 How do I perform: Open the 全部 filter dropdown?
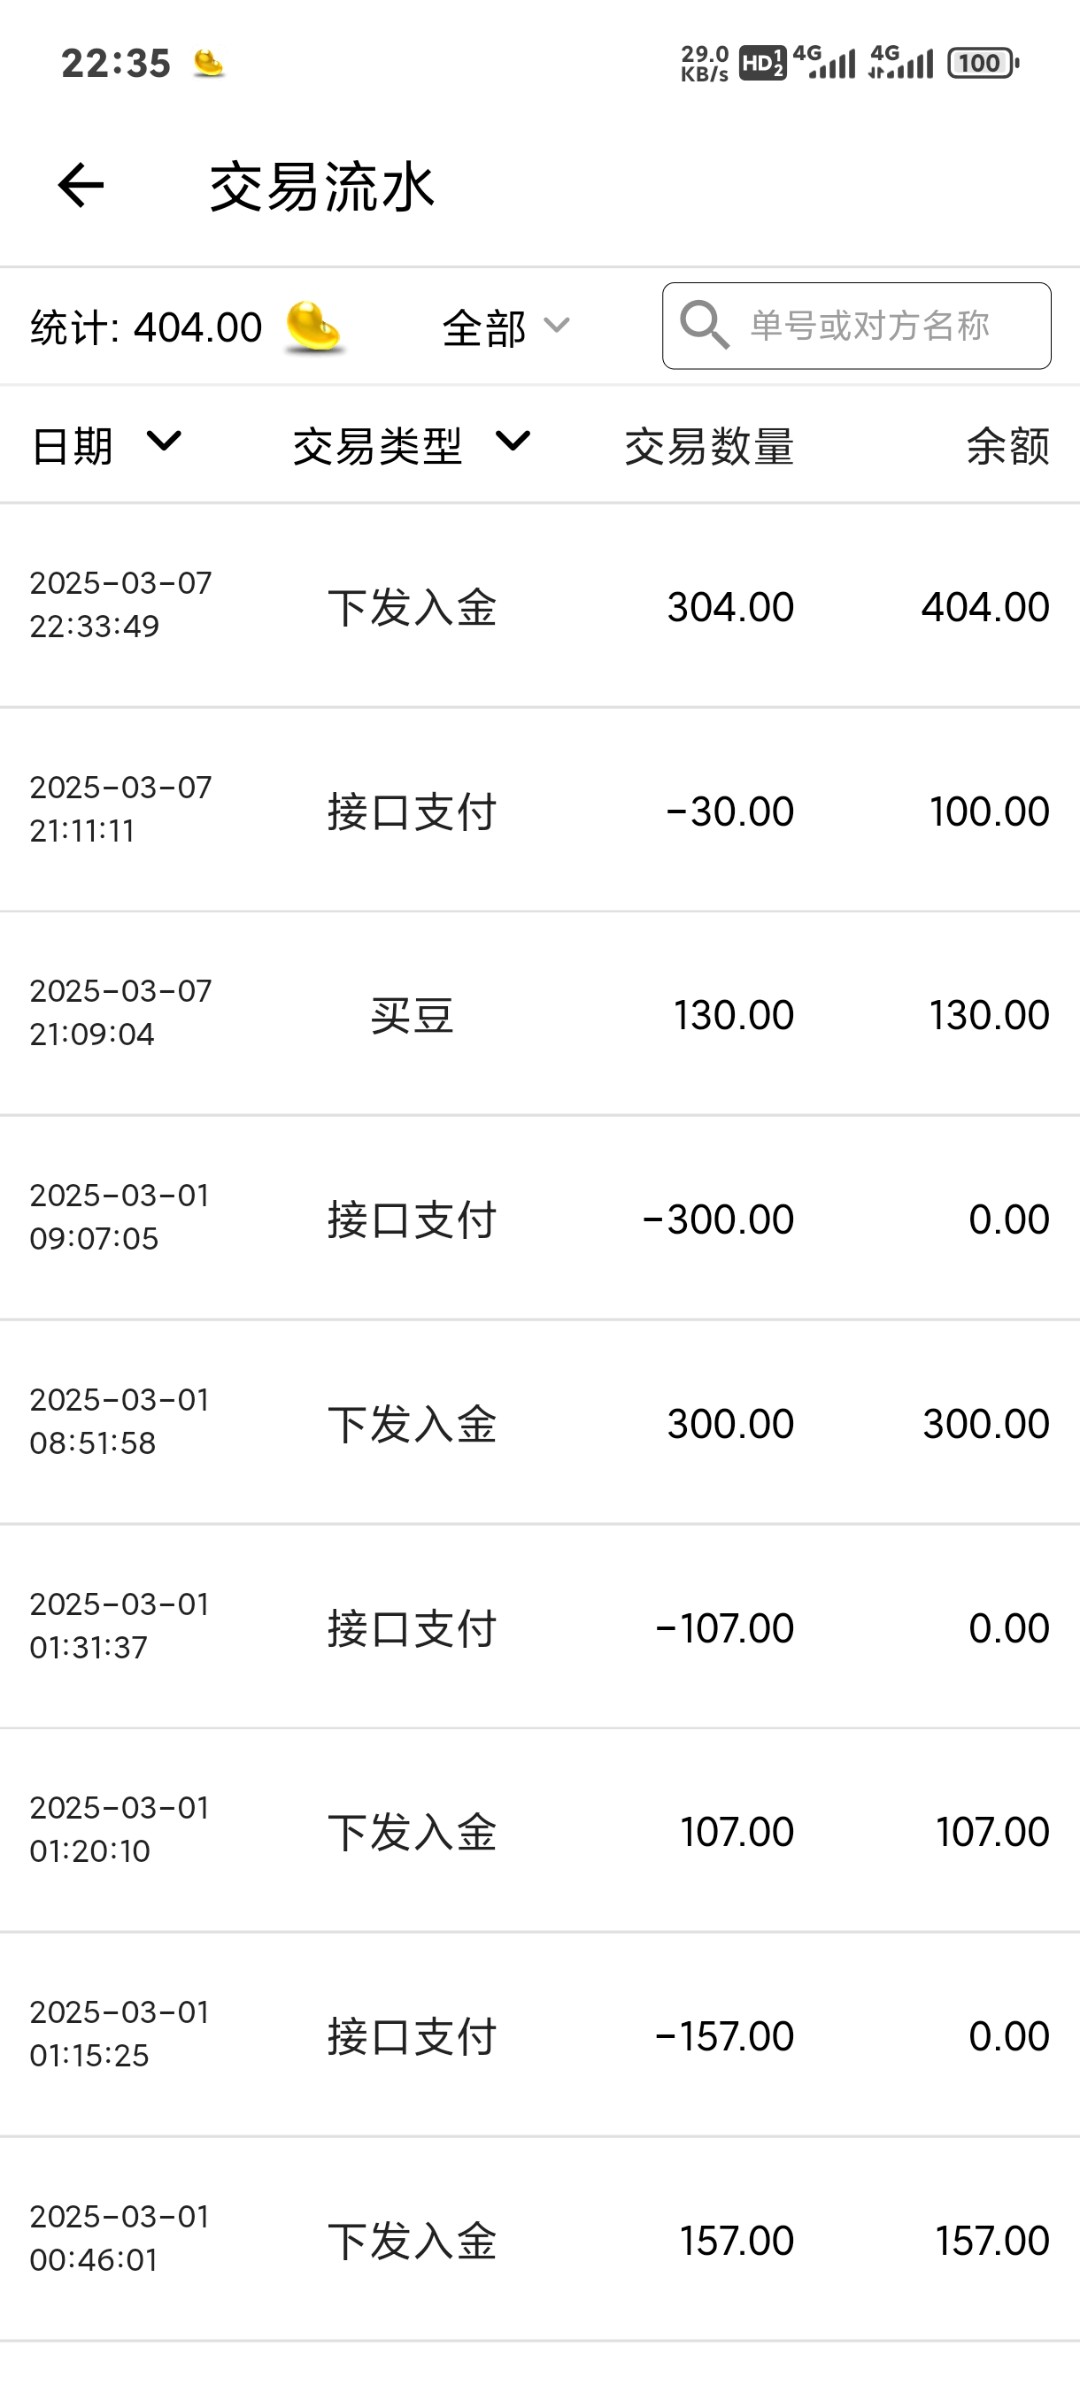click(x=505, y=327)
